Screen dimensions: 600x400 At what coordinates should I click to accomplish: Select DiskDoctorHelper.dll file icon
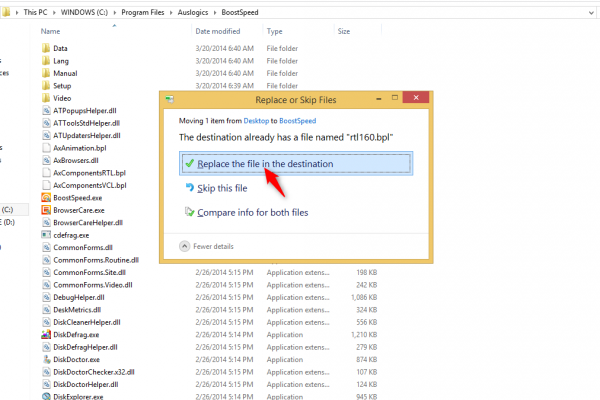[x=46, y=384]
